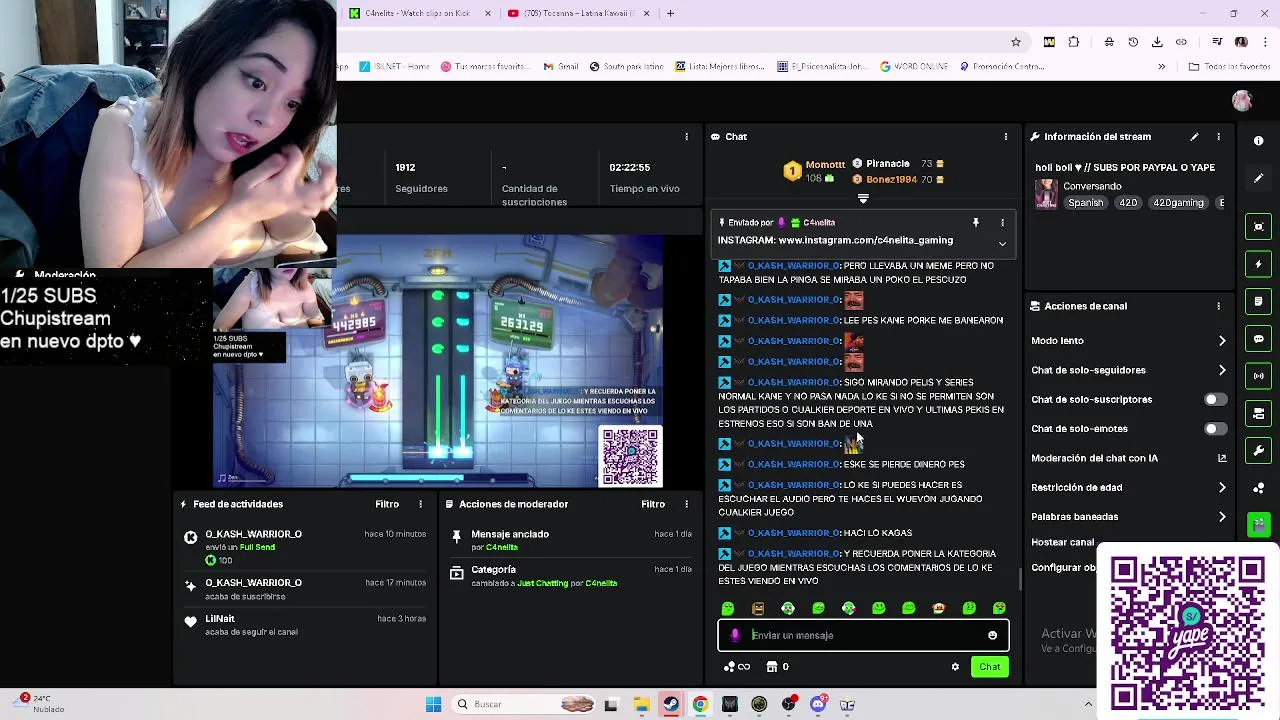Unpin the pinned Instagram message
This screenshot has width=1280, height=720.
click(976, 222)
